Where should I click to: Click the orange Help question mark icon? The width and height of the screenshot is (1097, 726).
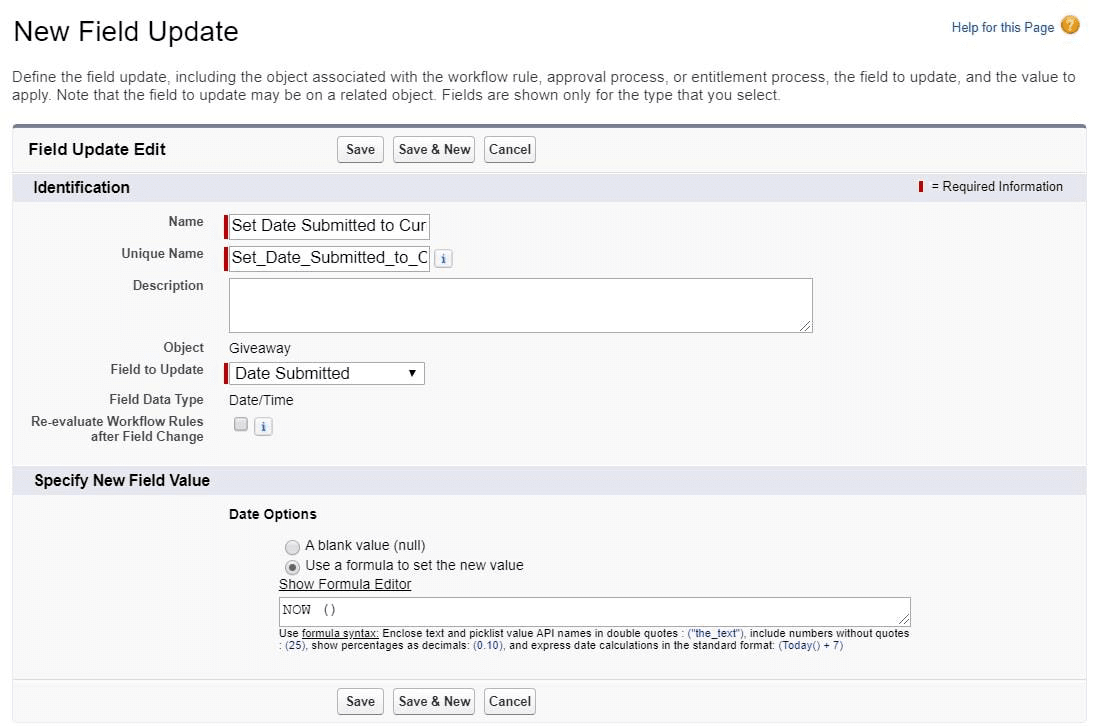click(1070, 25)
